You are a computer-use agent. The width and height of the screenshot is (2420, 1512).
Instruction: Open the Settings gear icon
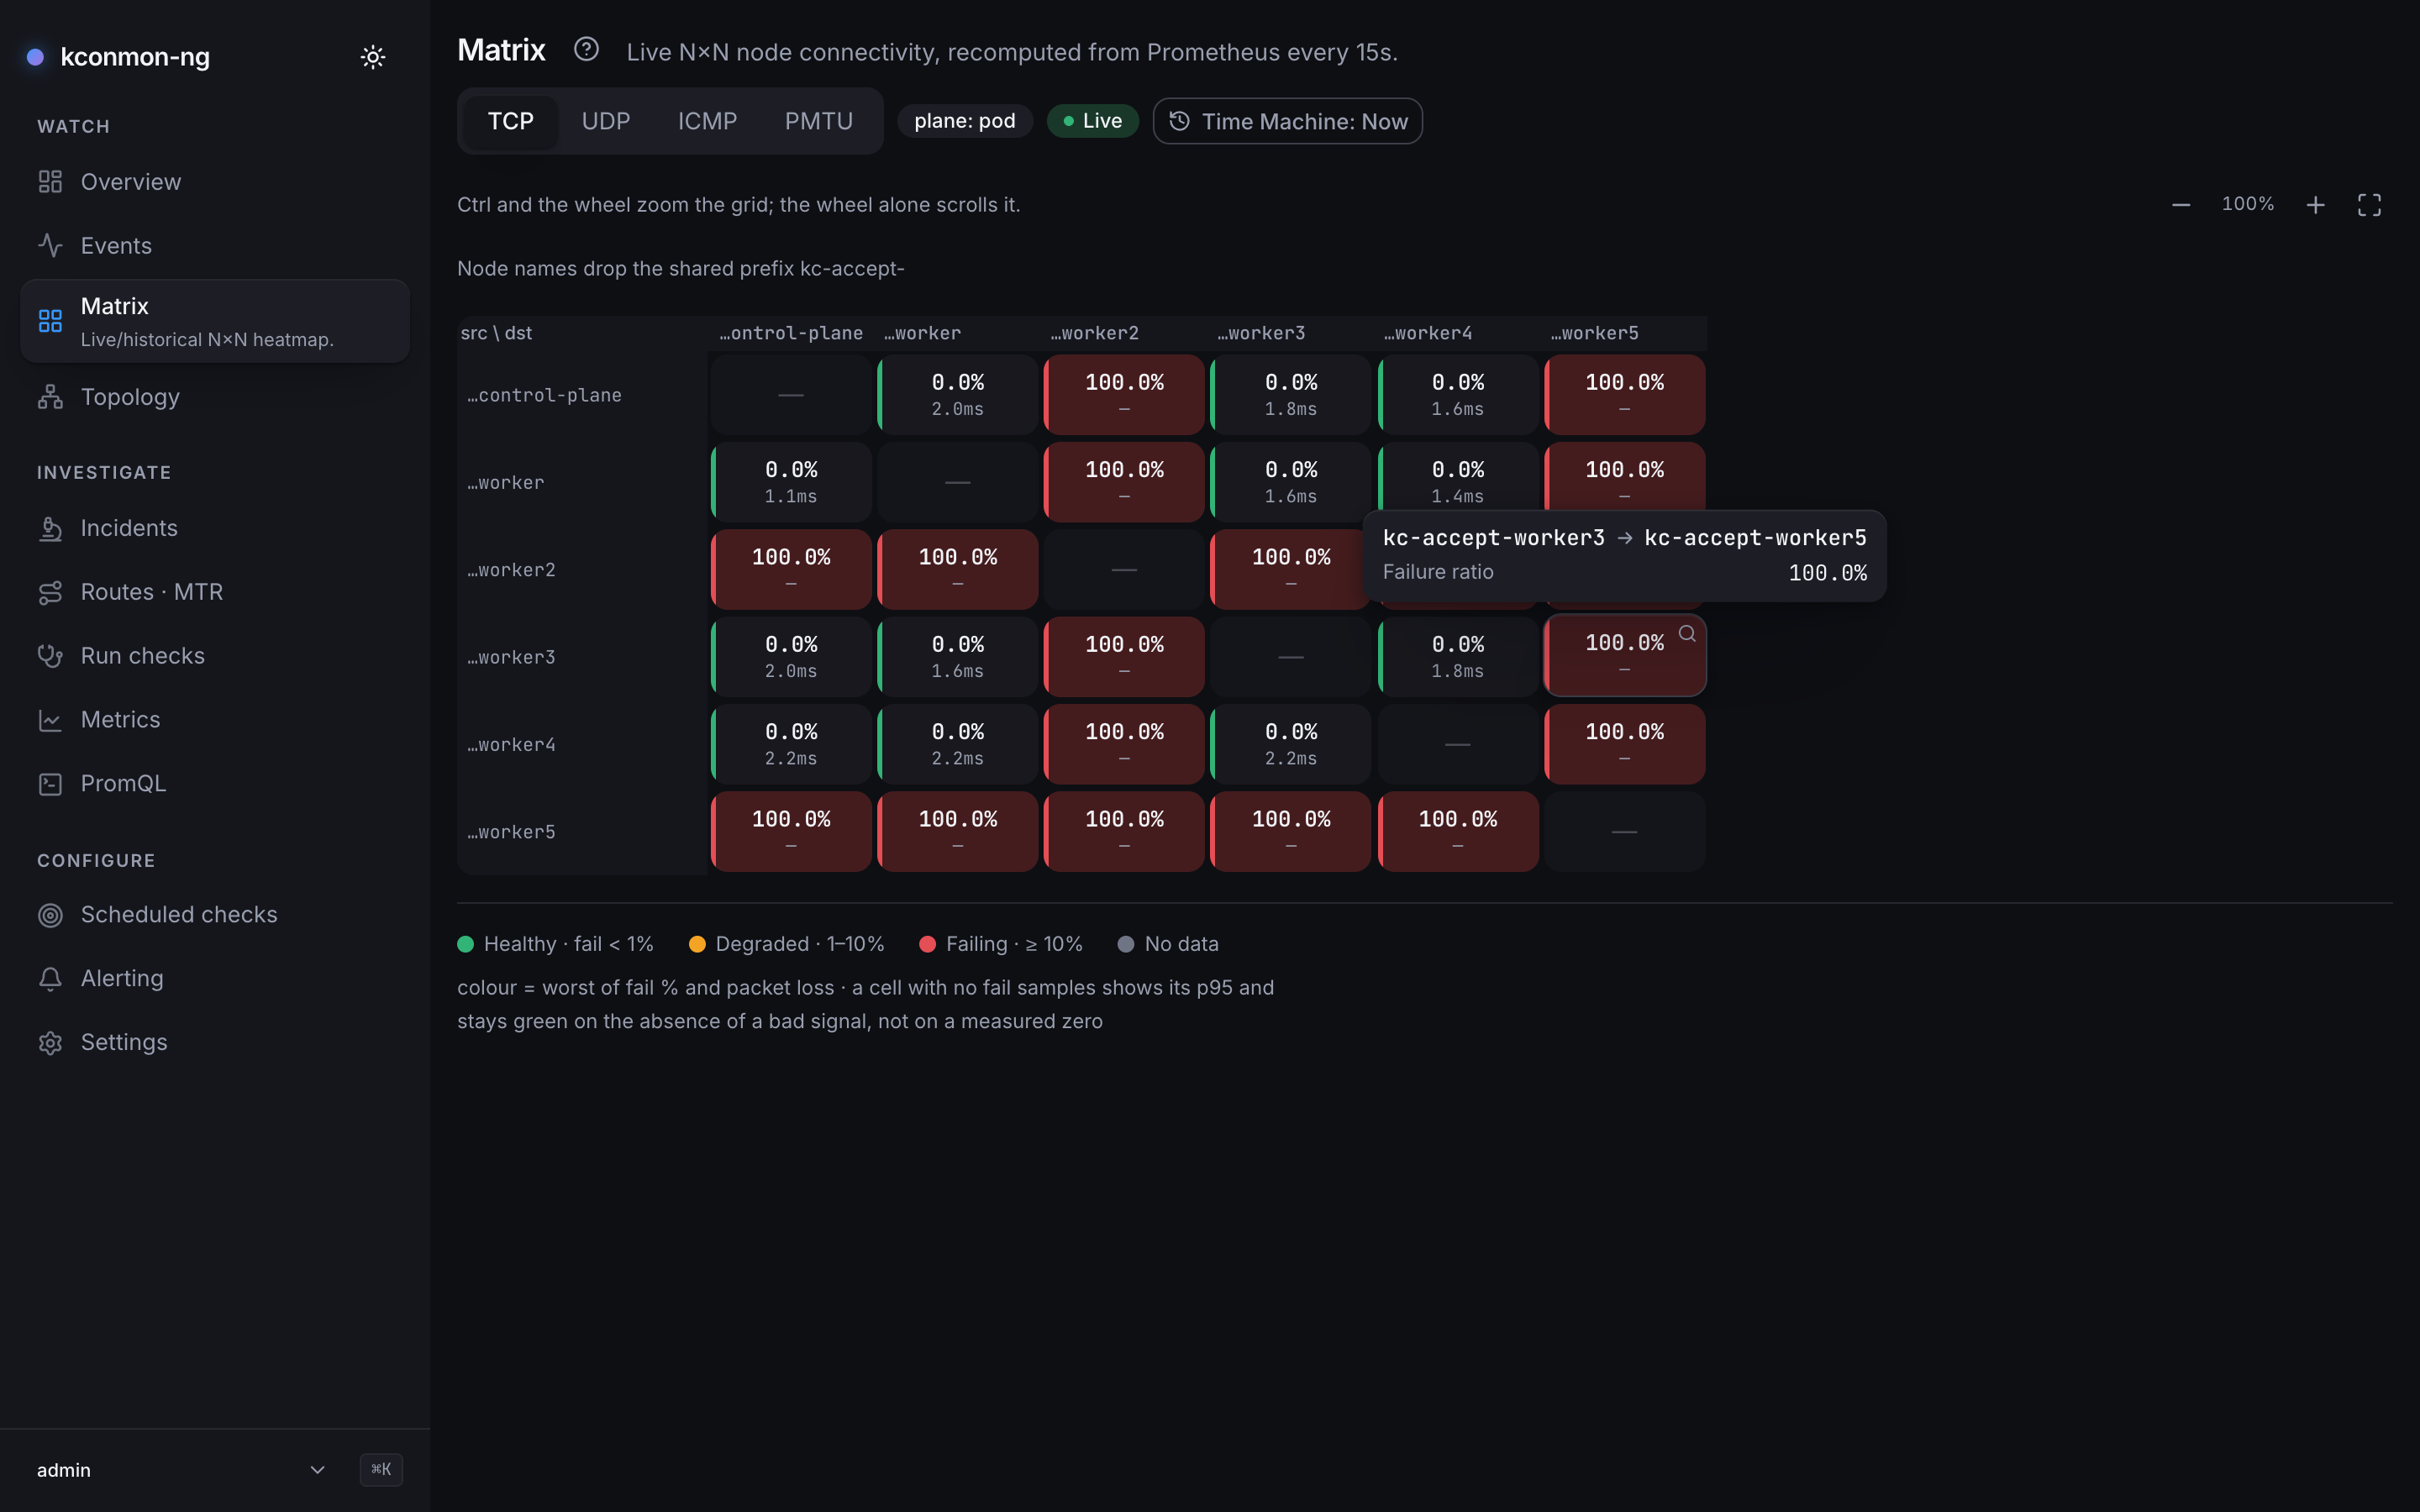click(50, 1043)
